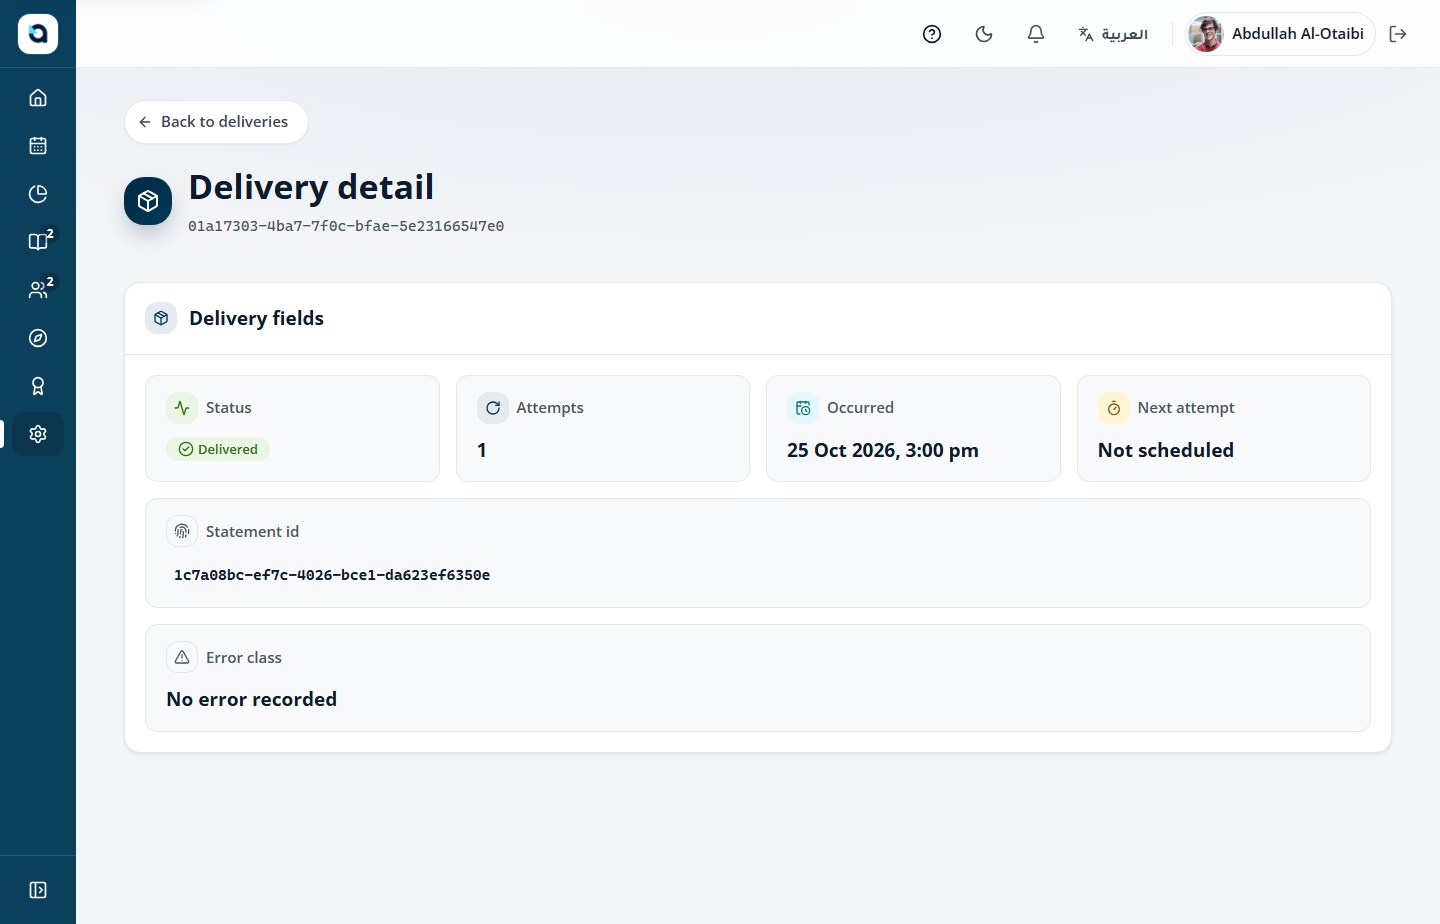Viewport: 1440px width, 924px height.
Task: Open the users icon in sidebar
Action: click(38, 290)
